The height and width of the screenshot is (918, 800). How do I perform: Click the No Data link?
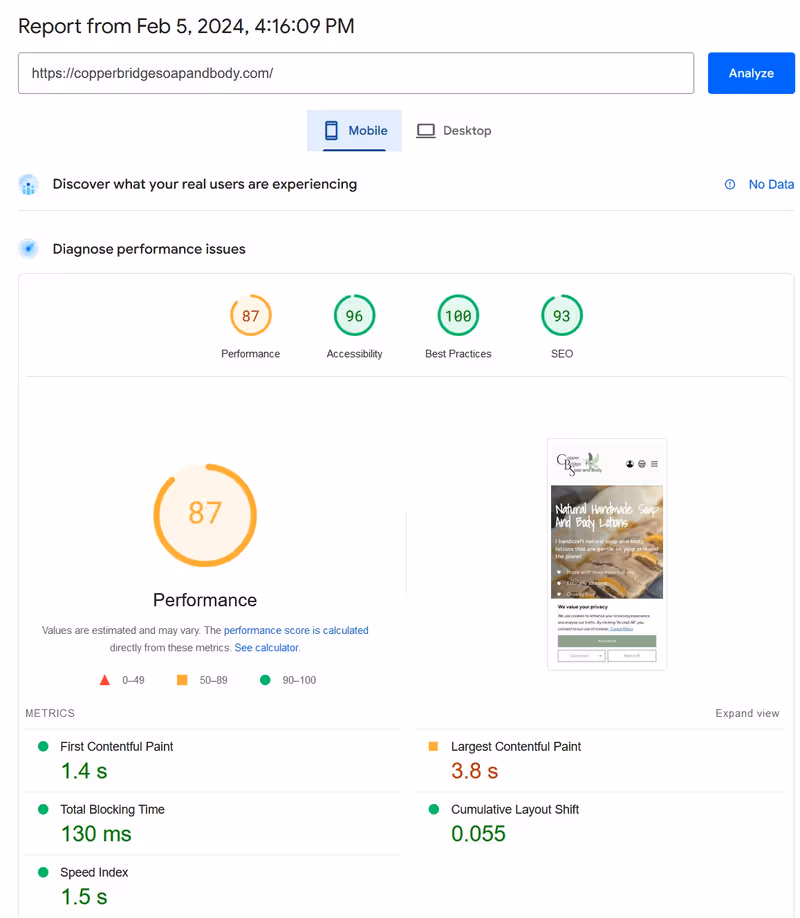pos(771,184)
